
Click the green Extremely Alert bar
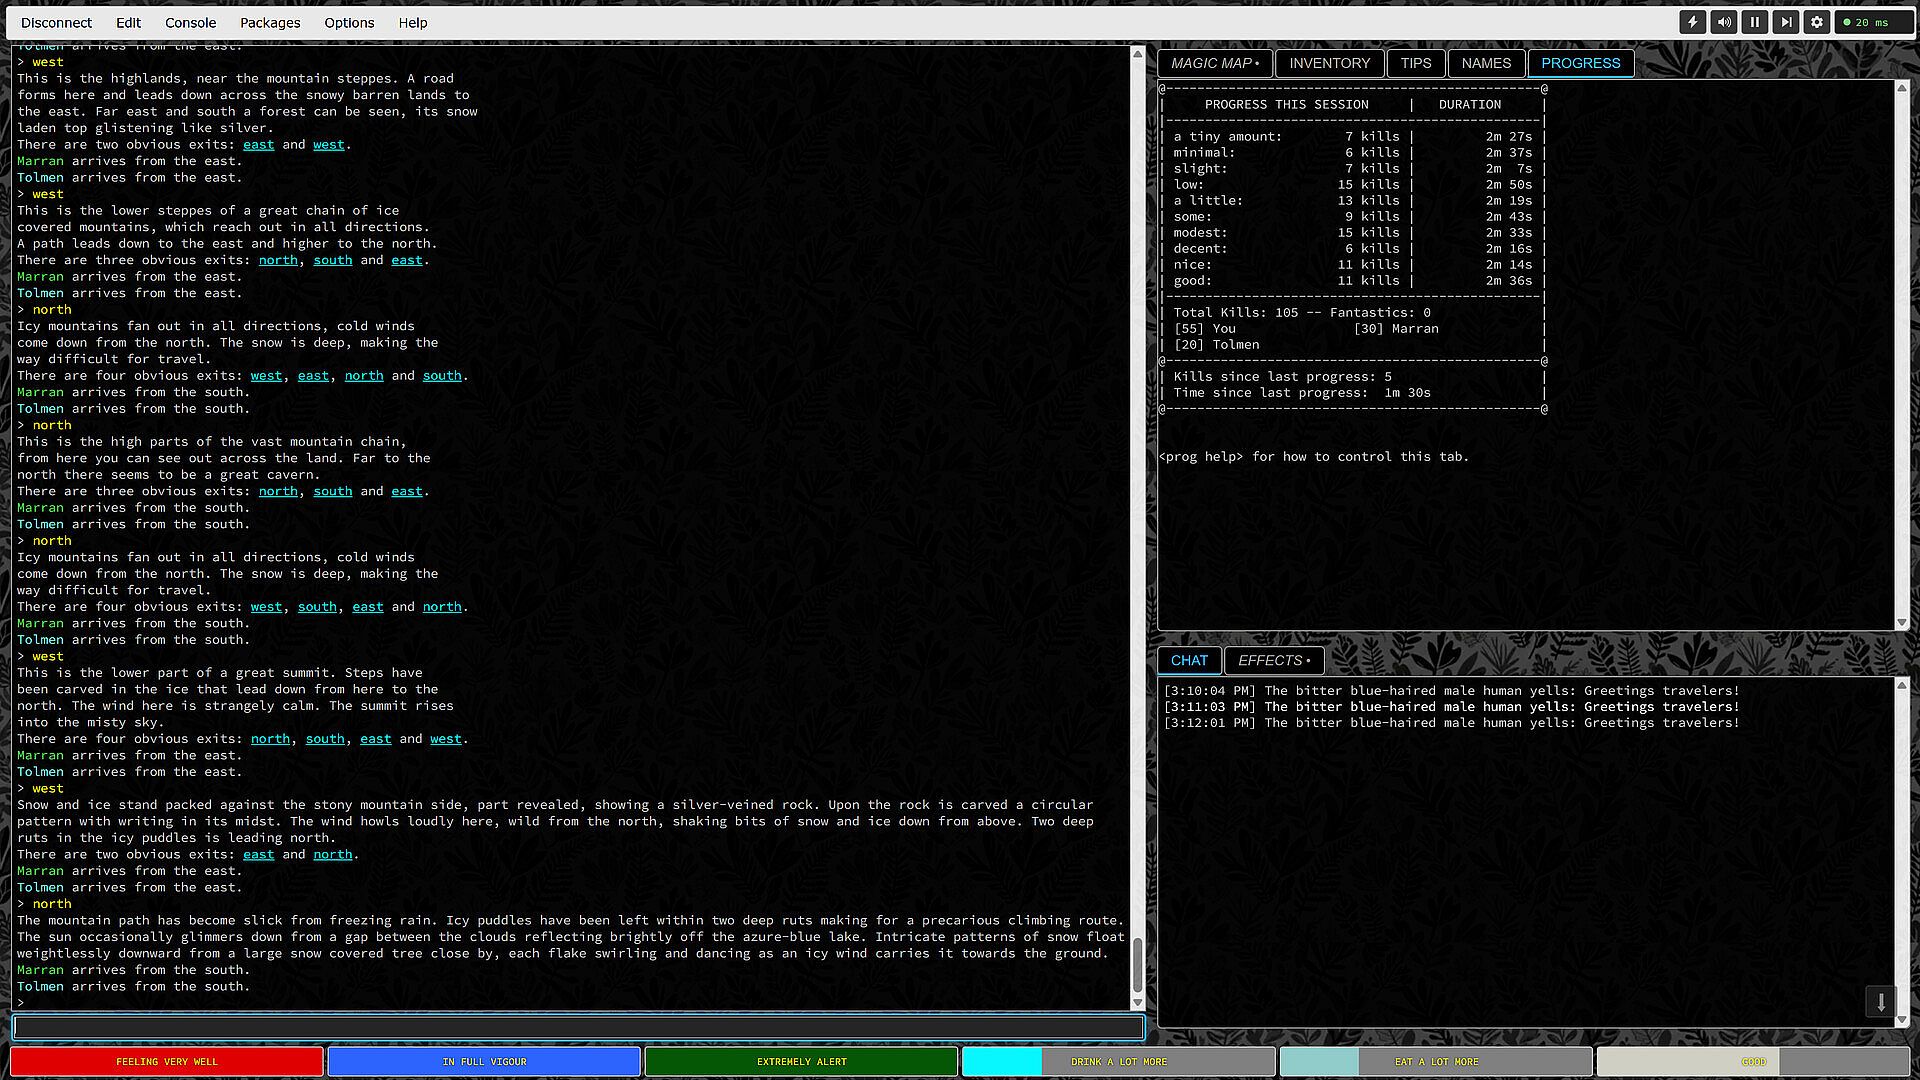[801, 1061]
